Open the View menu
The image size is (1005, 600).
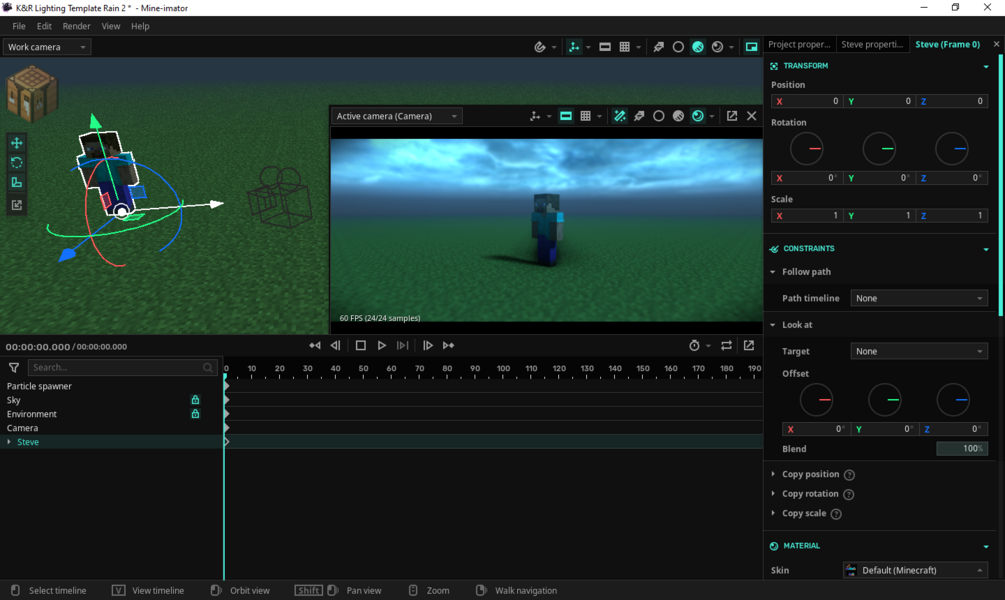[x=111, y=26]
